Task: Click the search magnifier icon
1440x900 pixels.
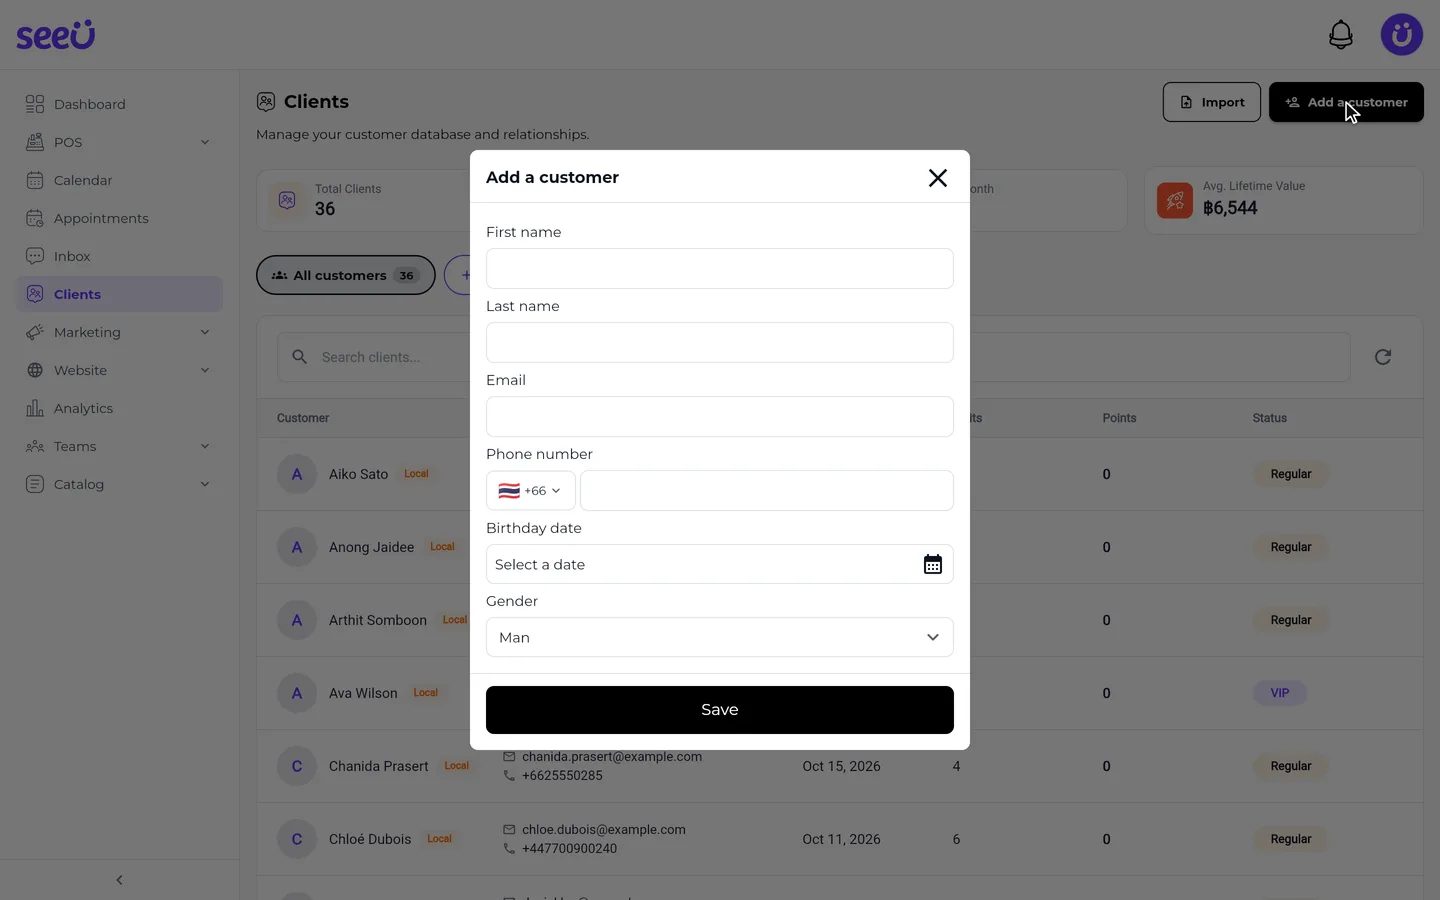Action: coord(299,357)
